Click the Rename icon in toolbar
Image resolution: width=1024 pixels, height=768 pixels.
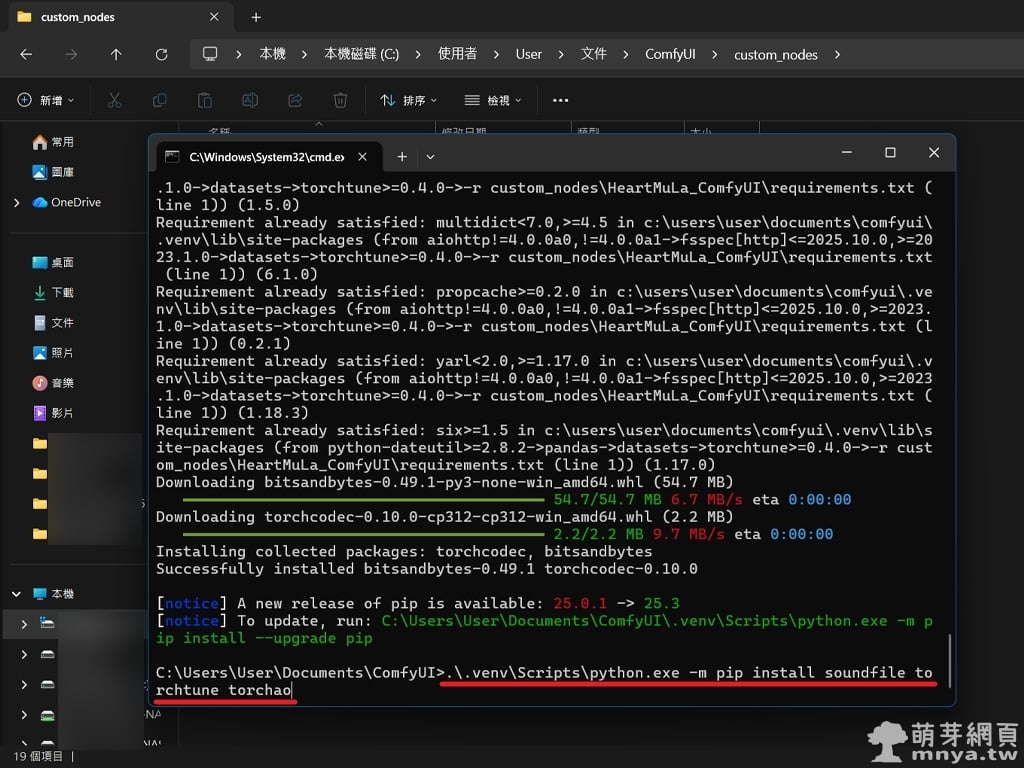[250, 100]
